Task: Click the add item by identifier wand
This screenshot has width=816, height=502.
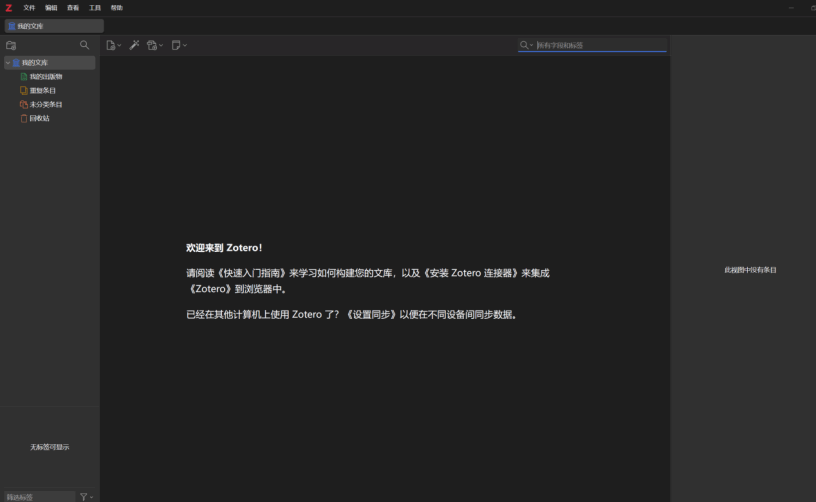Action: pos(134,45)
